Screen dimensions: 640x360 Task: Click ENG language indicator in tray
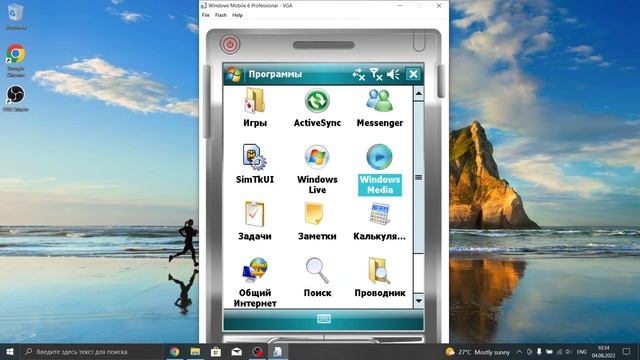tap(582, 352)
